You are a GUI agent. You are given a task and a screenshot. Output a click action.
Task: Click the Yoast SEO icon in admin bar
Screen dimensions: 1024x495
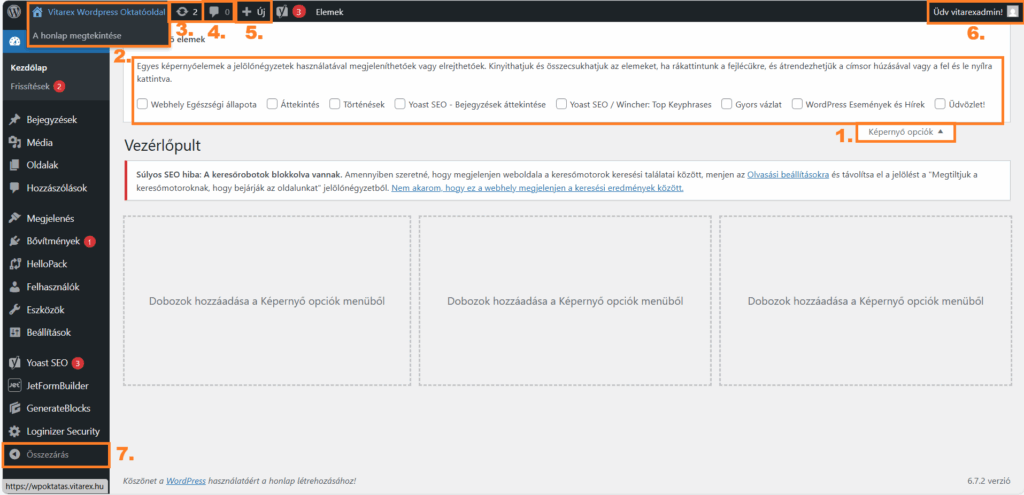tap(283, 12)
